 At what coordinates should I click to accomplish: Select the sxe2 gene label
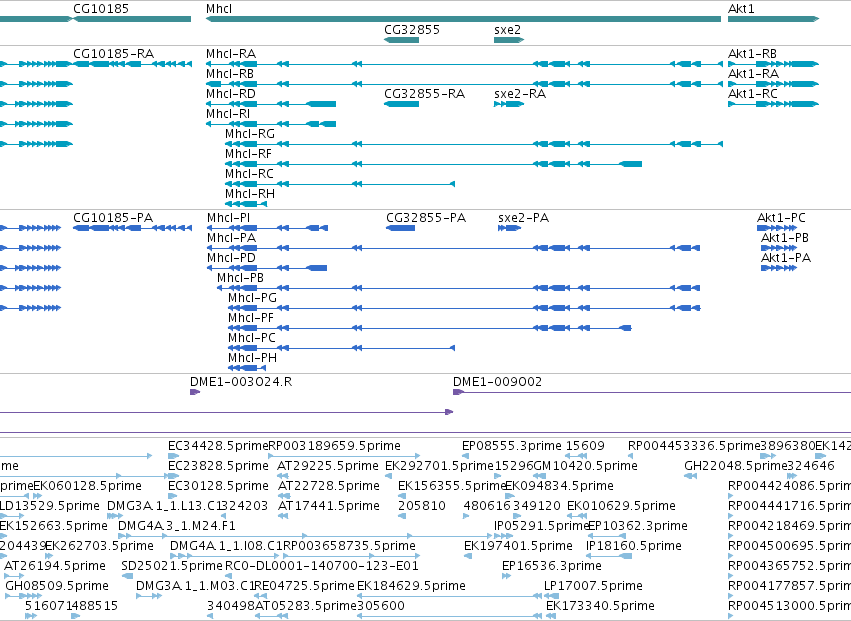(x=507, y=29)
